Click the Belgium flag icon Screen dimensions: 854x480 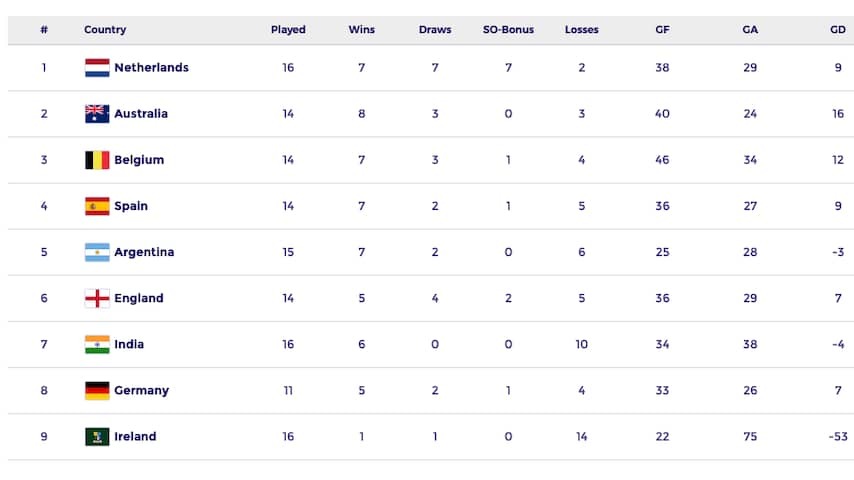[97, 160]
